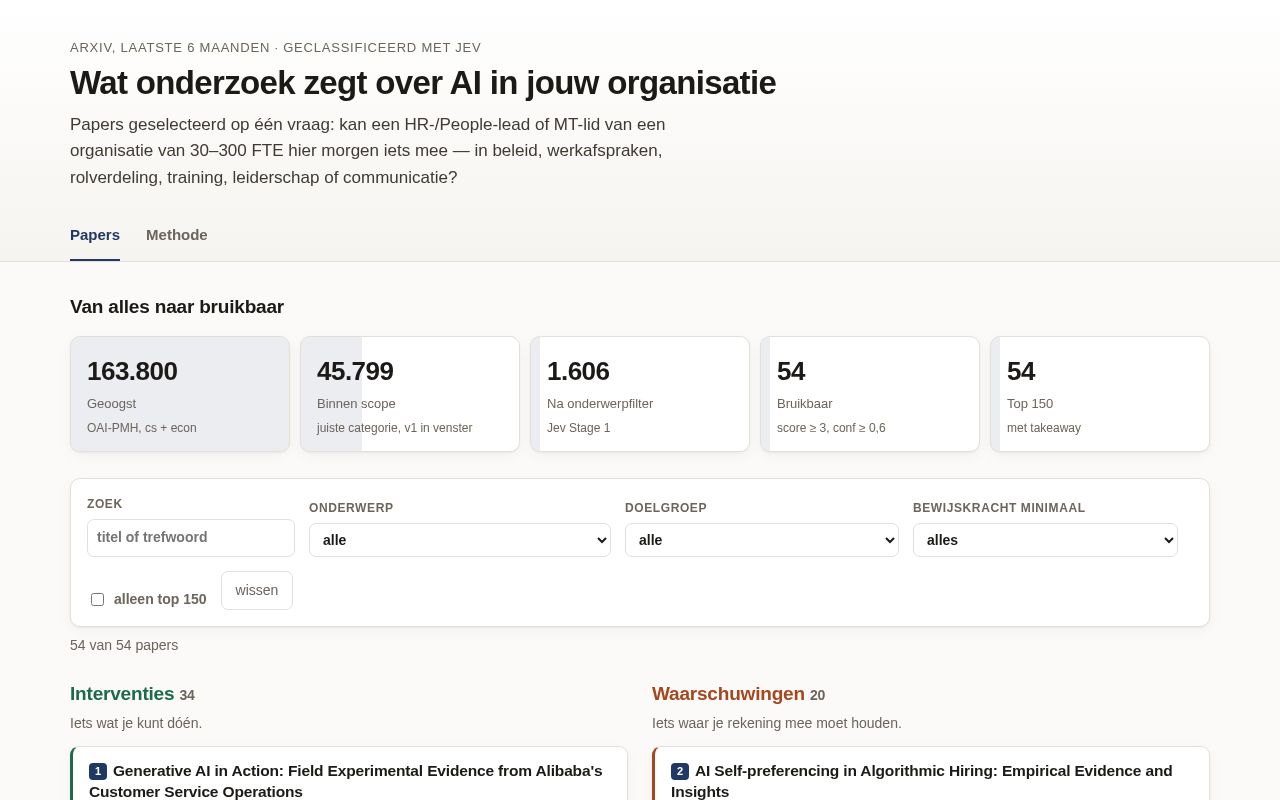Open the Doelgroep dropdown
Image resolution: width=1280 pixels, height=800 pixels.
[x=762, y=540]
